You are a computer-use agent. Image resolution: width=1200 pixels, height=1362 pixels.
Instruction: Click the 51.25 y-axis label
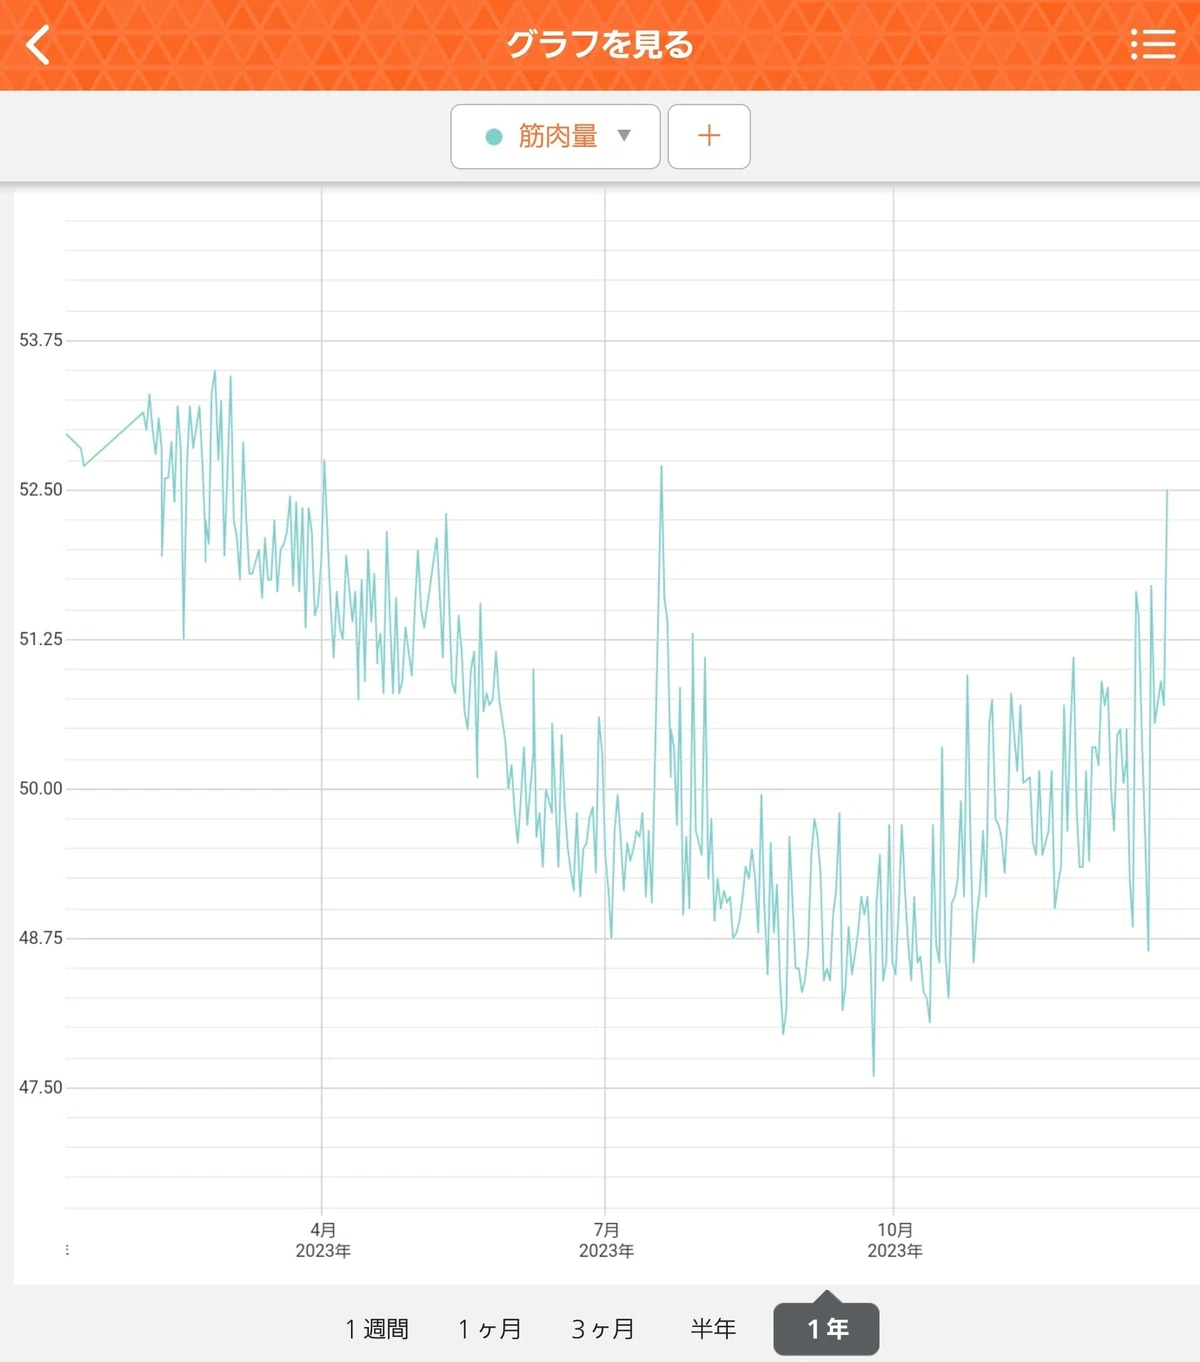tap(41, 639)
